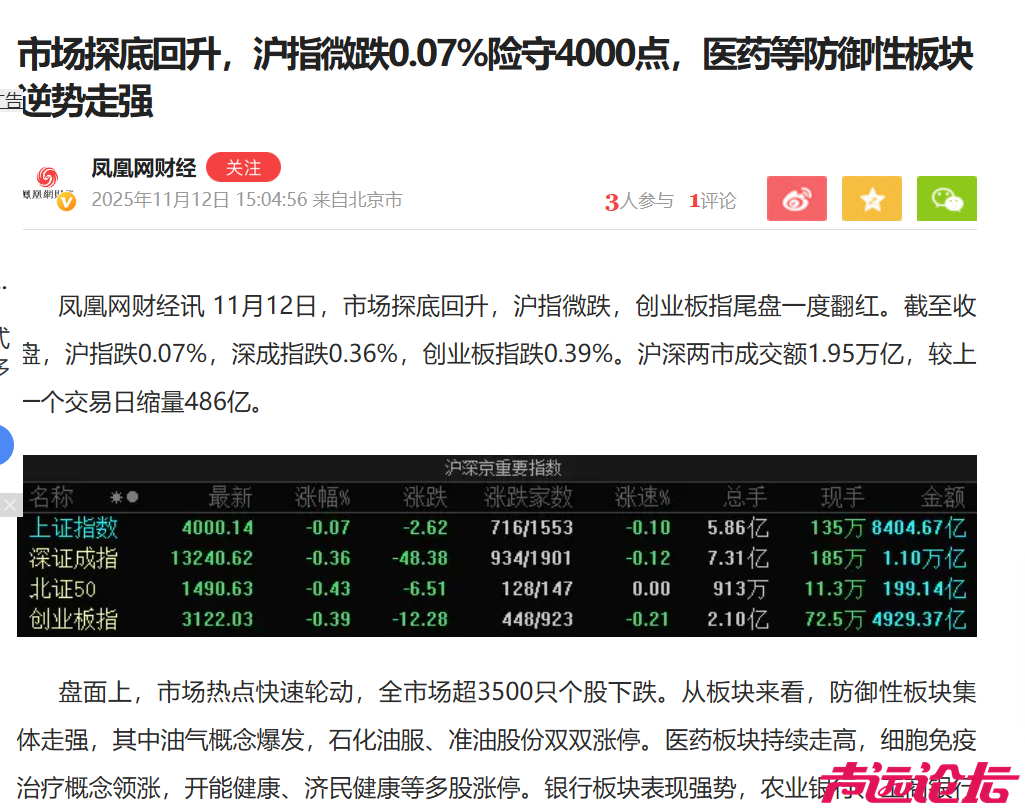Viewport: 1025px width, 808px height.
Task: Click the 8404.67亿 amount value
Action: (x=918, y=528)
